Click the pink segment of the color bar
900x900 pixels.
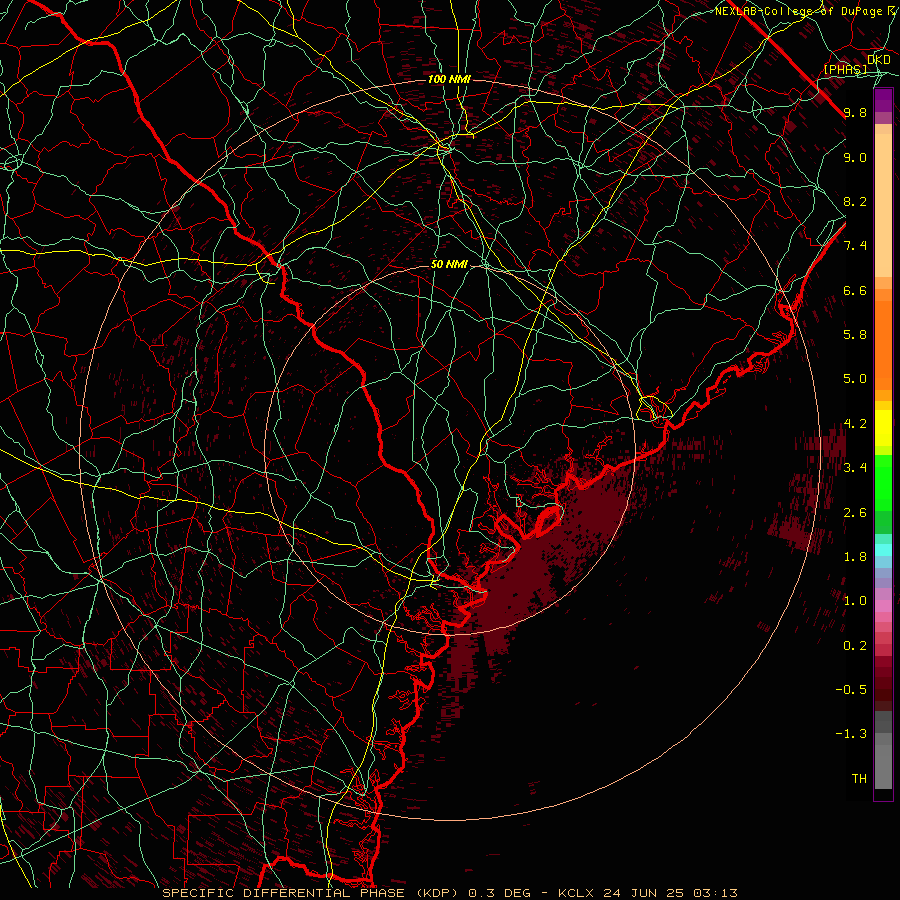883,606
